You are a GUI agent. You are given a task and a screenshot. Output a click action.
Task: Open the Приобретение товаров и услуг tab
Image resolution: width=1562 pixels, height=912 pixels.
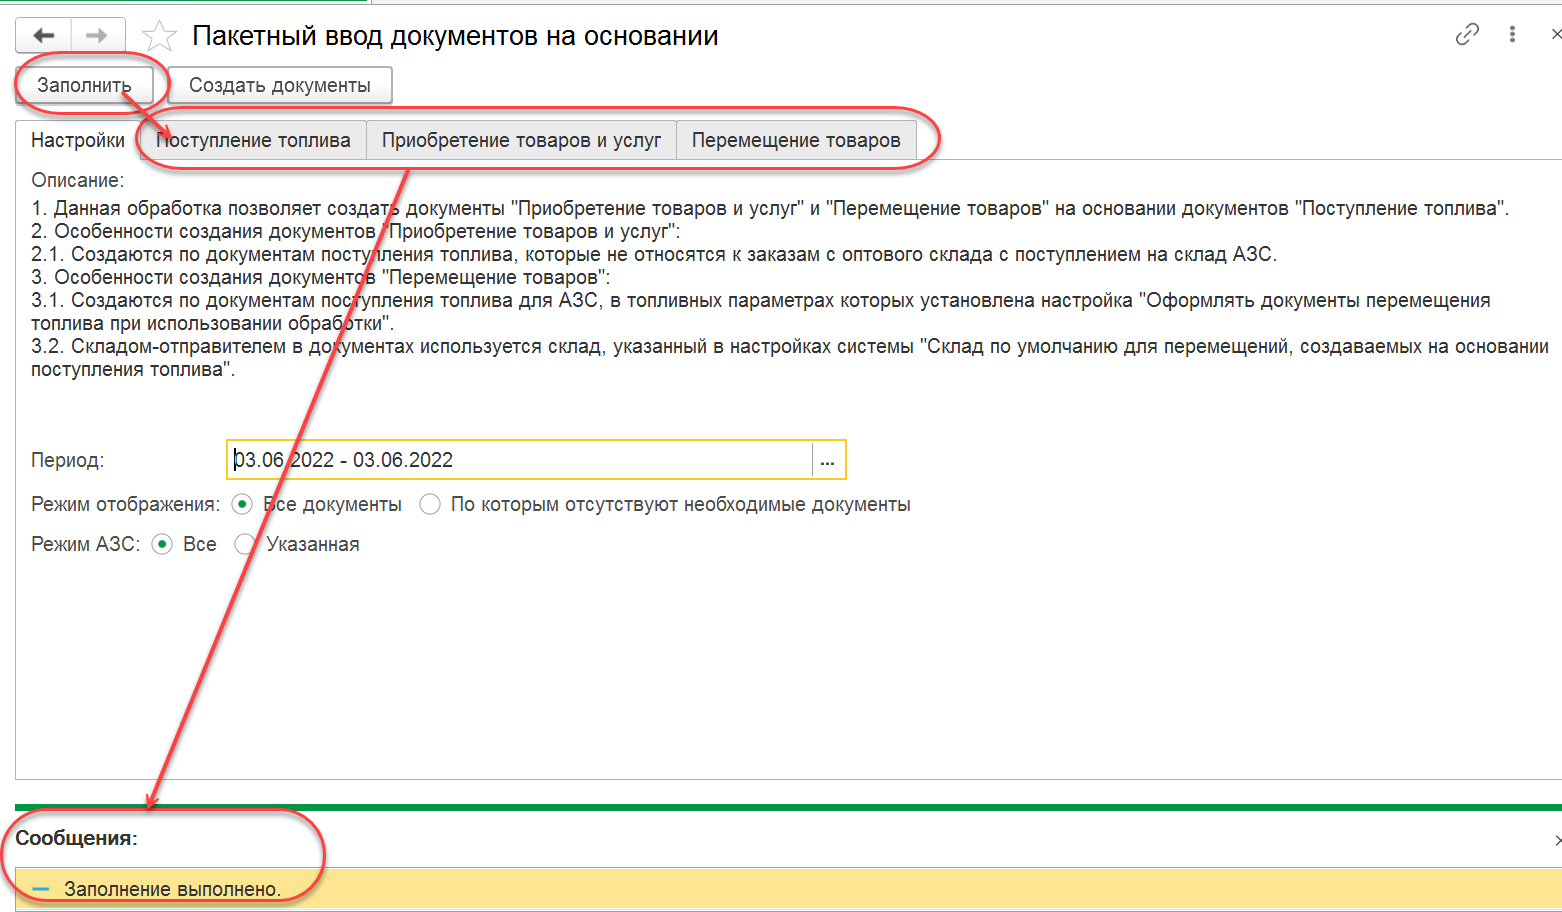coord(521,140)
